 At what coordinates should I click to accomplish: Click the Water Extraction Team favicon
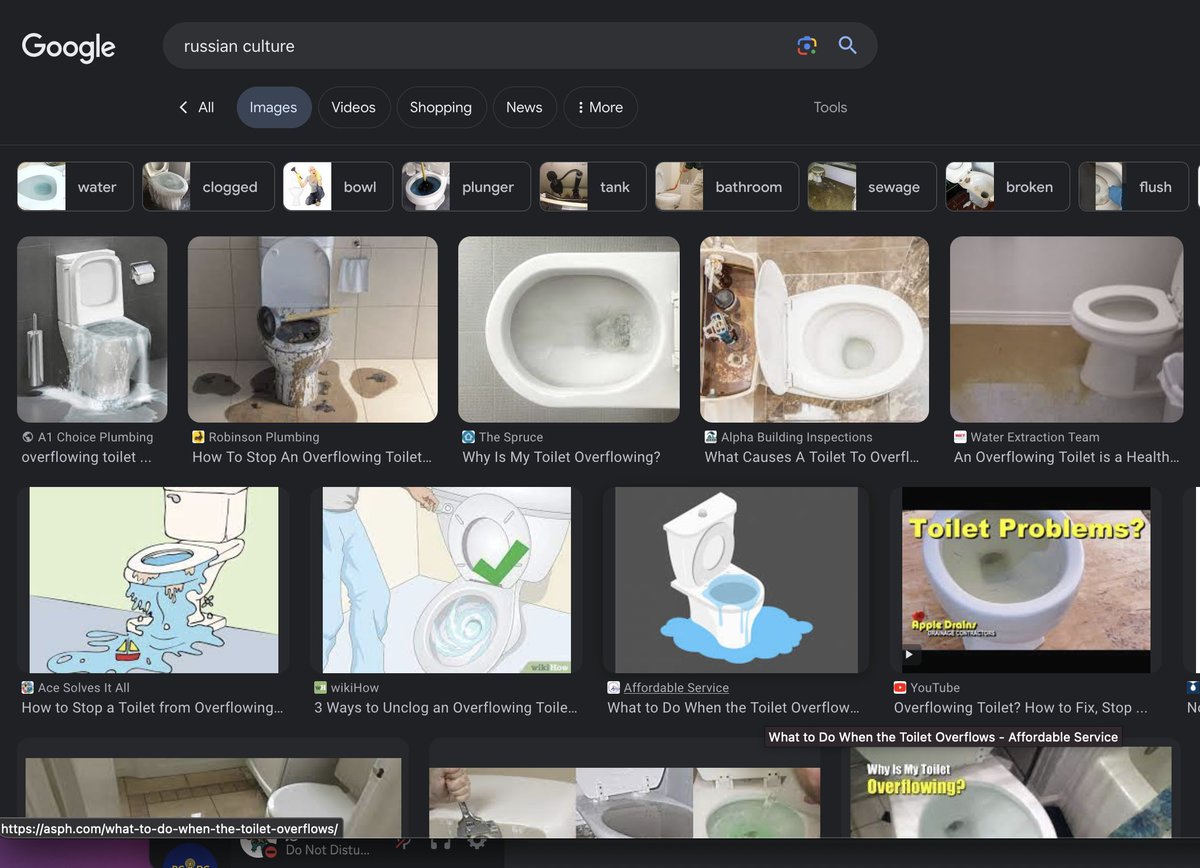960,437
